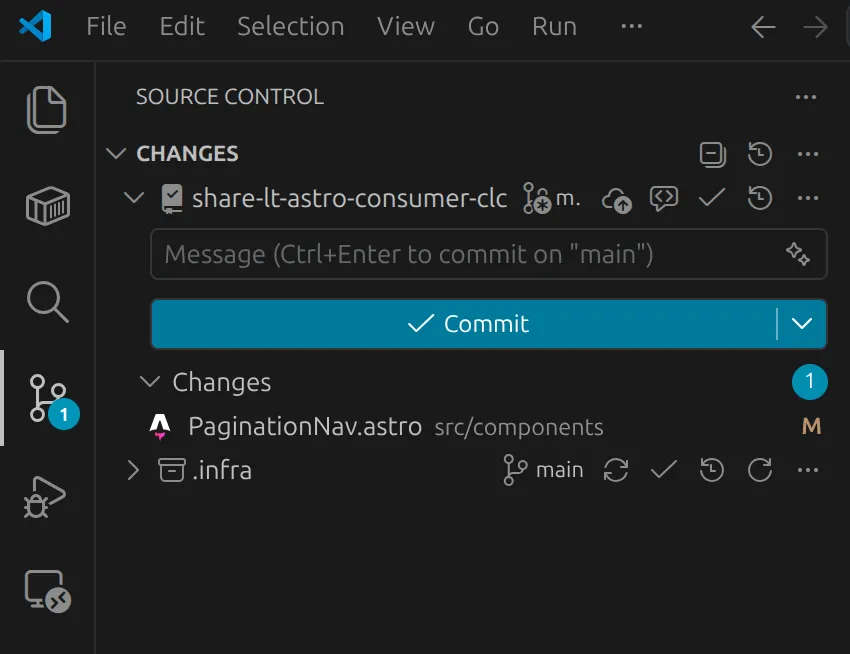Click the SOURCE CONTROL panel title
The width and height of the screenshot is (850, 654).
tap(230, 97)
